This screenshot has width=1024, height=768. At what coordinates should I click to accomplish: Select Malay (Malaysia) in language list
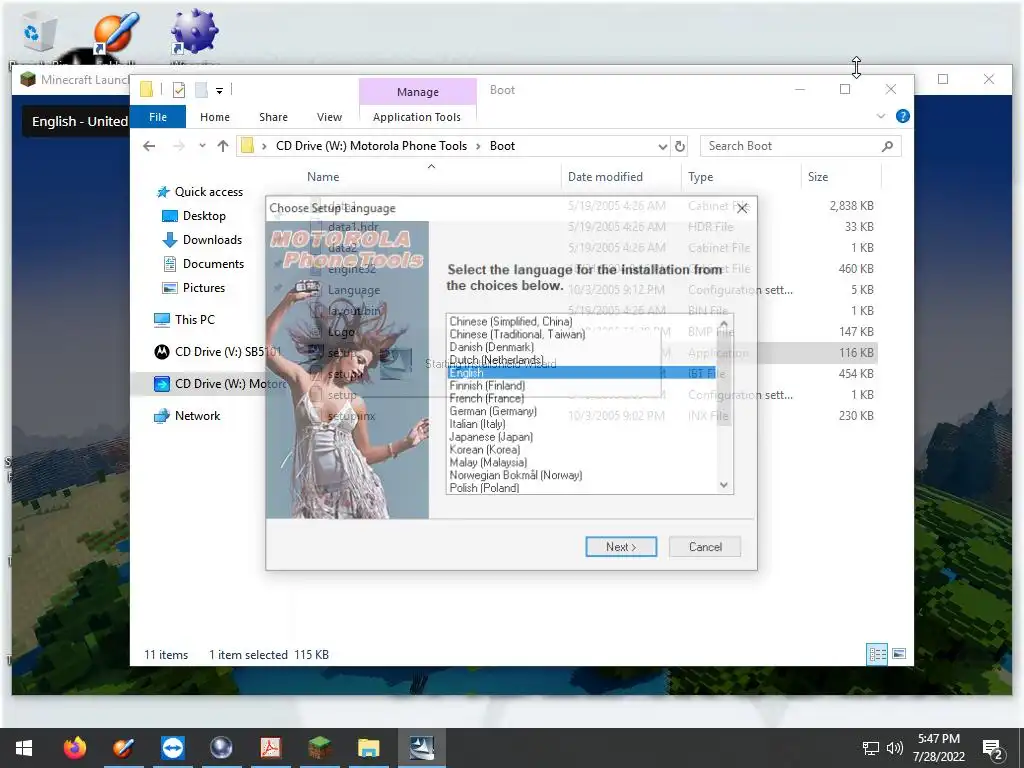(488, 462)
